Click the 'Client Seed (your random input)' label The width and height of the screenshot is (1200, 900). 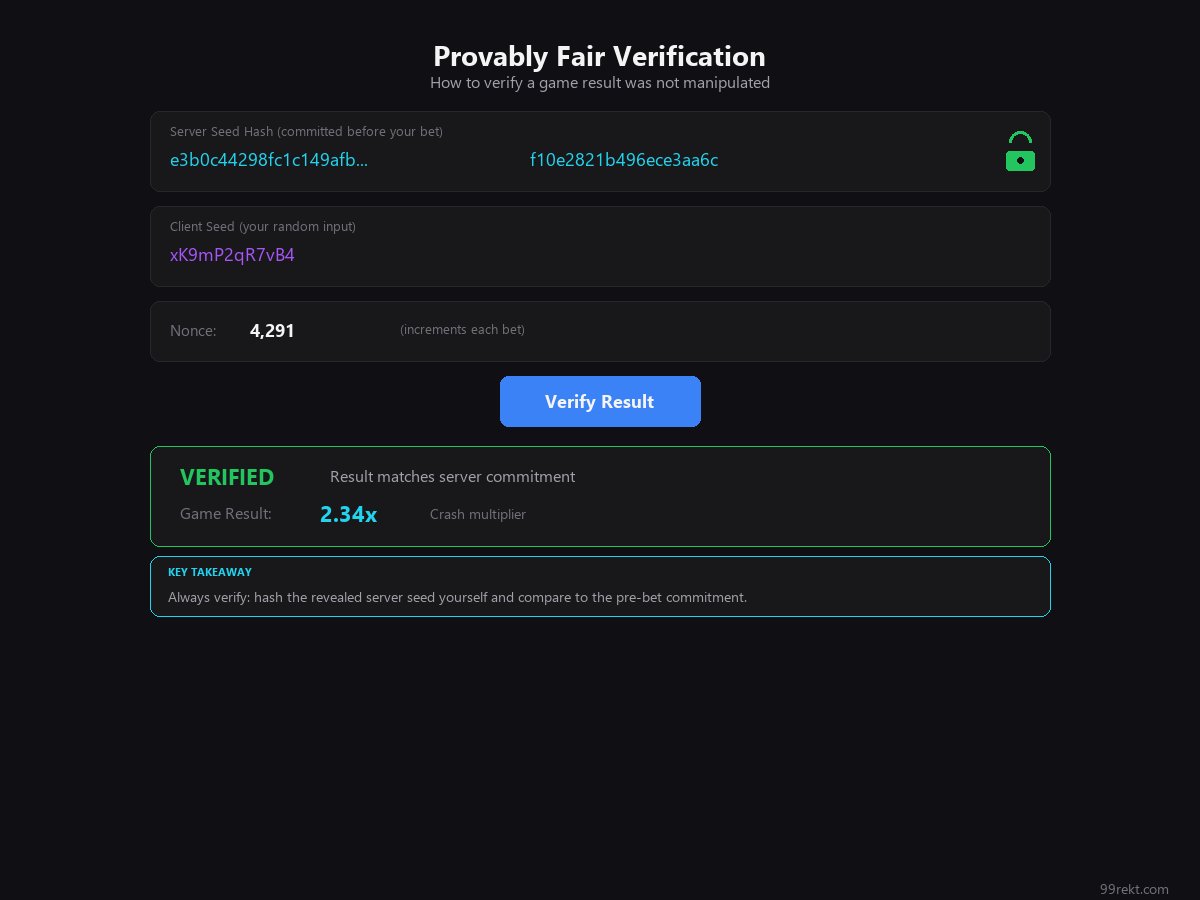[x=262, y=227]
